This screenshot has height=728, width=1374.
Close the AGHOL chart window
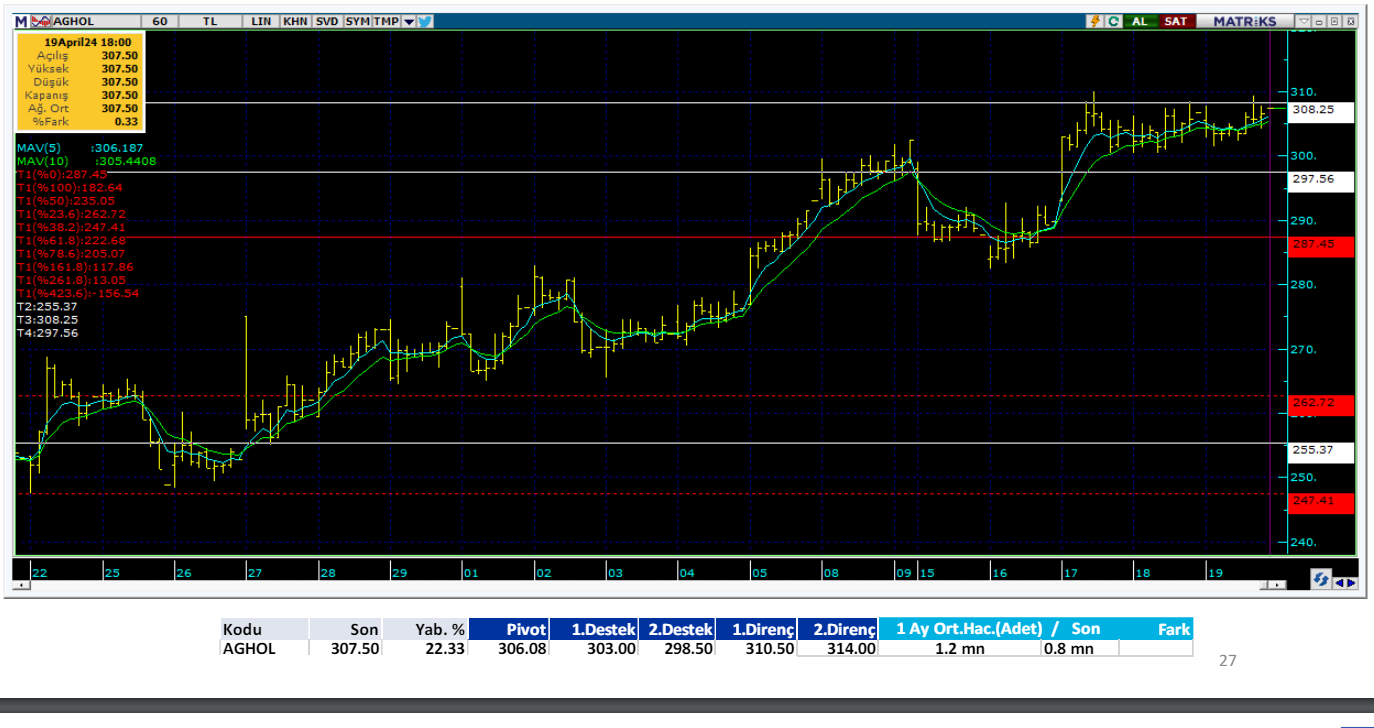pyautogui.click(x=1350, y=21)
